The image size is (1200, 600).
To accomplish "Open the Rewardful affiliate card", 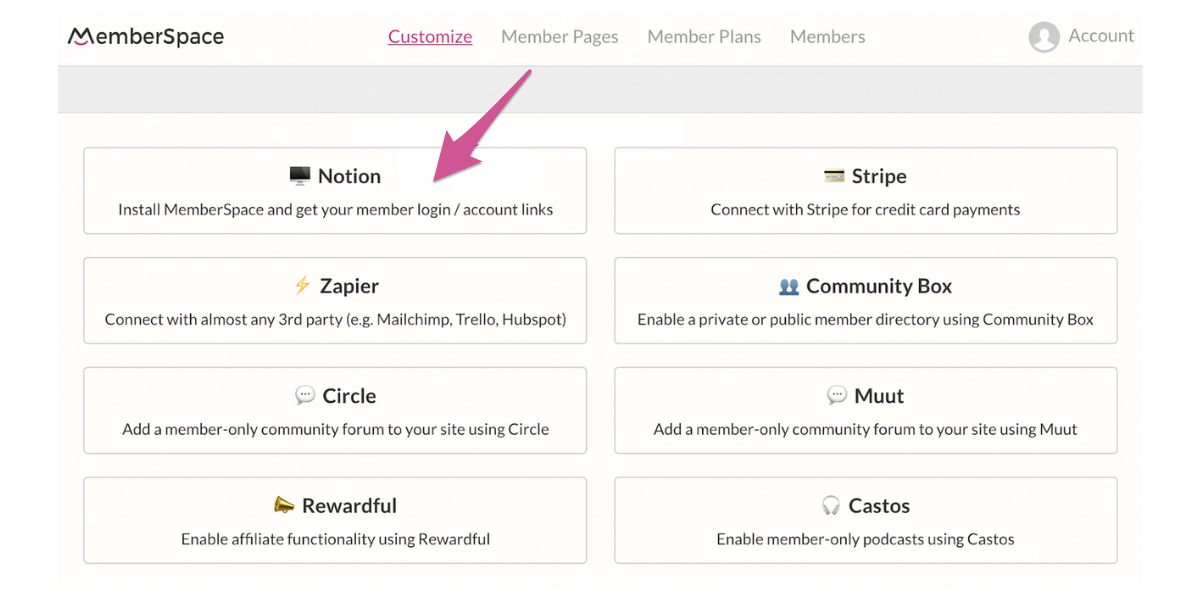I will click(335, 521).
